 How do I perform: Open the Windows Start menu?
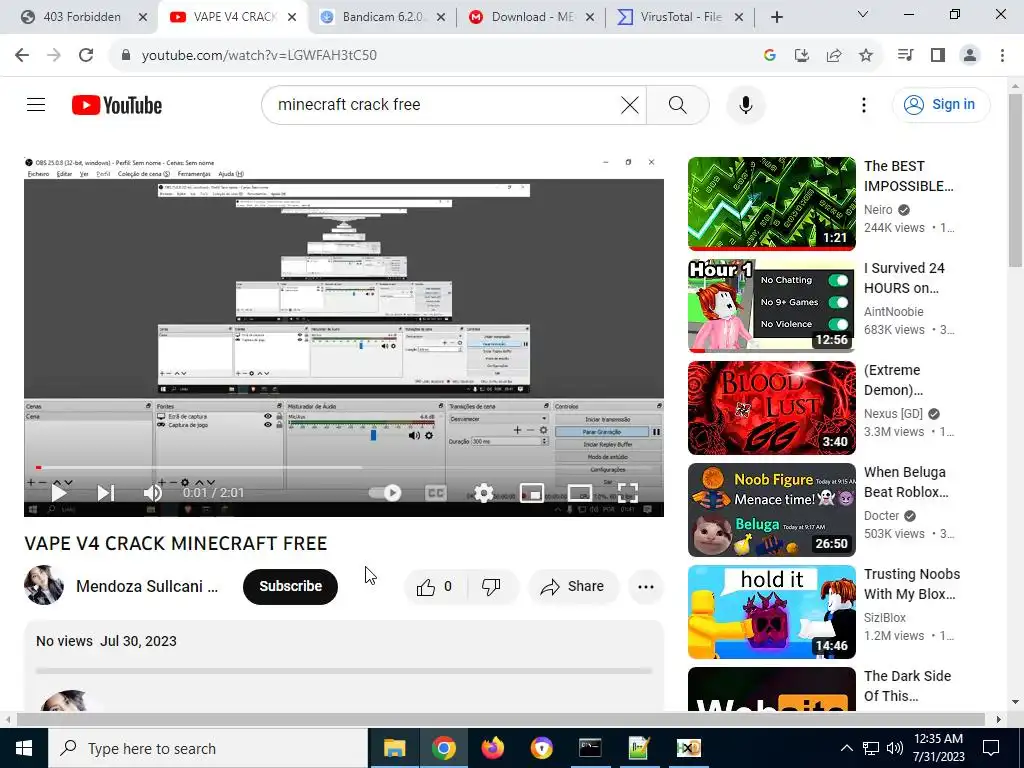pos(24,748)
